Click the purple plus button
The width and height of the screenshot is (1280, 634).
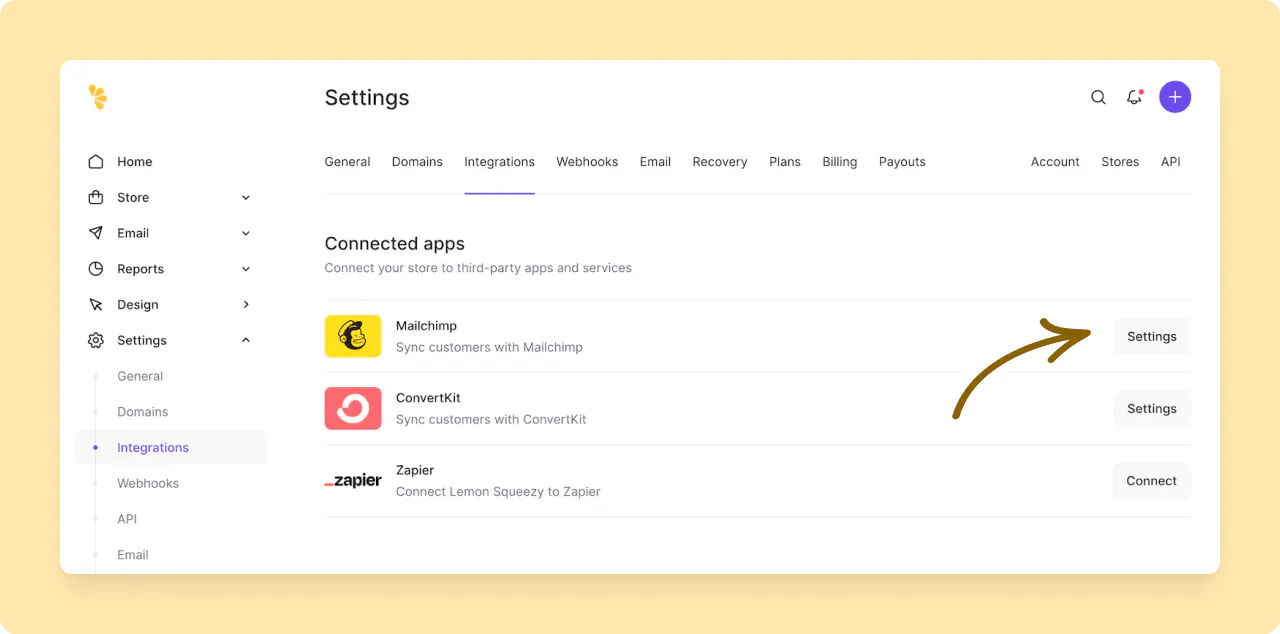(x=1175, y=96)
